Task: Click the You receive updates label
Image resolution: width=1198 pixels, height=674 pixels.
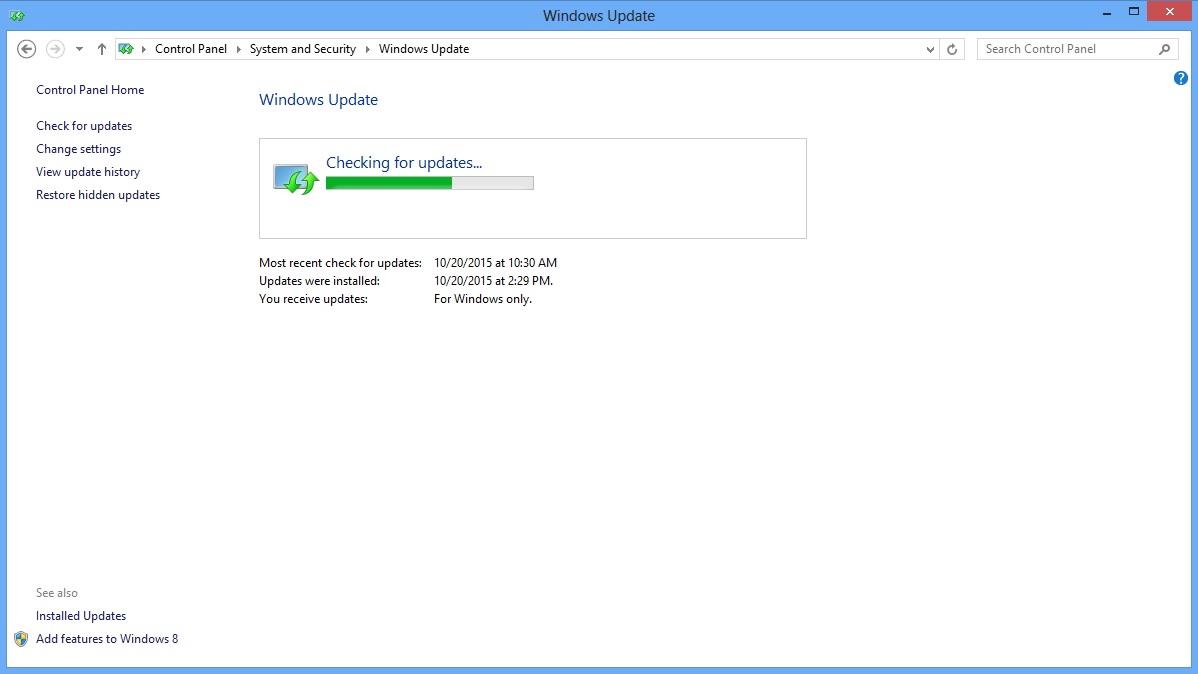Action: pos(313,299)
